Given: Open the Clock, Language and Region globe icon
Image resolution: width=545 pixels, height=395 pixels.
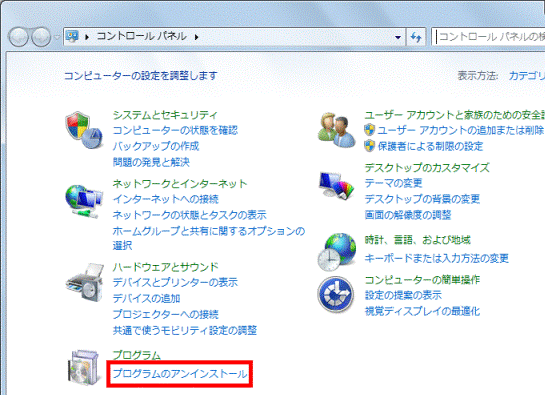Looking at the screenshot, I should point(336,252).
